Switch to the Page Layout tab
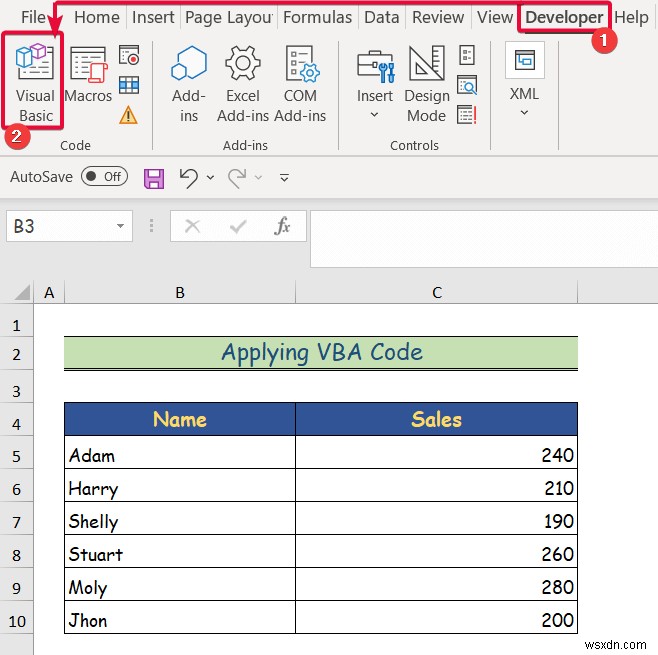658x655 pixels. 229,17
